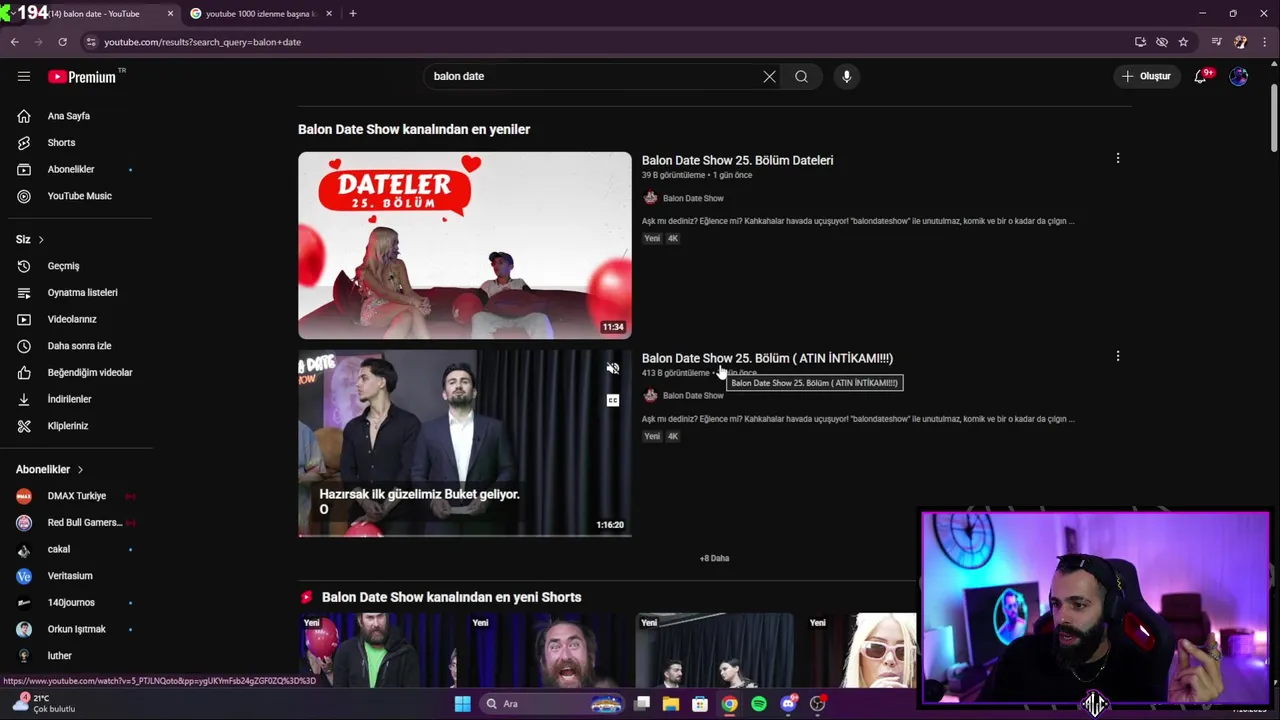Open the Chrome profile avatar in toolbar
The width and height of the screenshot is (1280, 720).
coord(1241,42)
